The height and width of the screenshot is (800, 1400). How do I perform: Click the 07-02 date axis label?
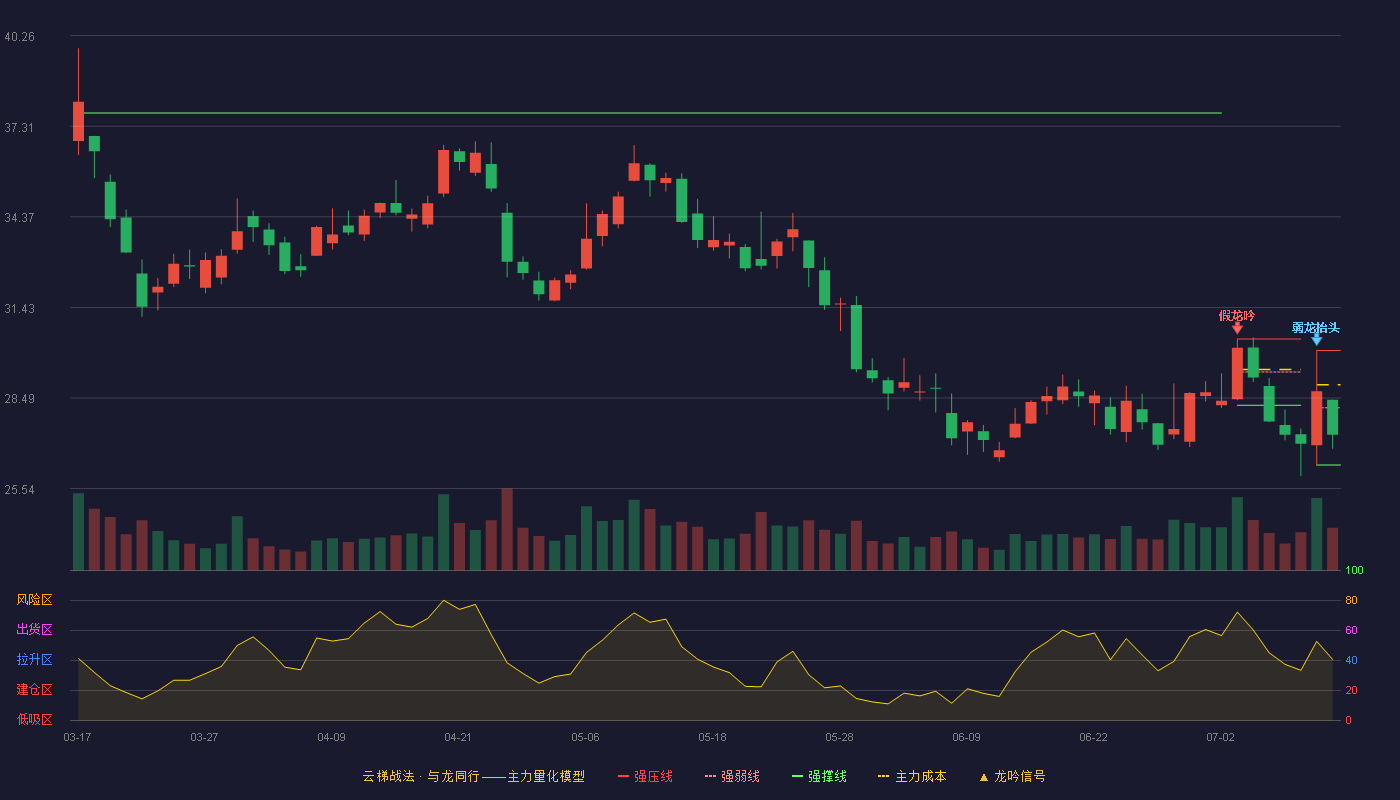click(x=1220, y=737)
